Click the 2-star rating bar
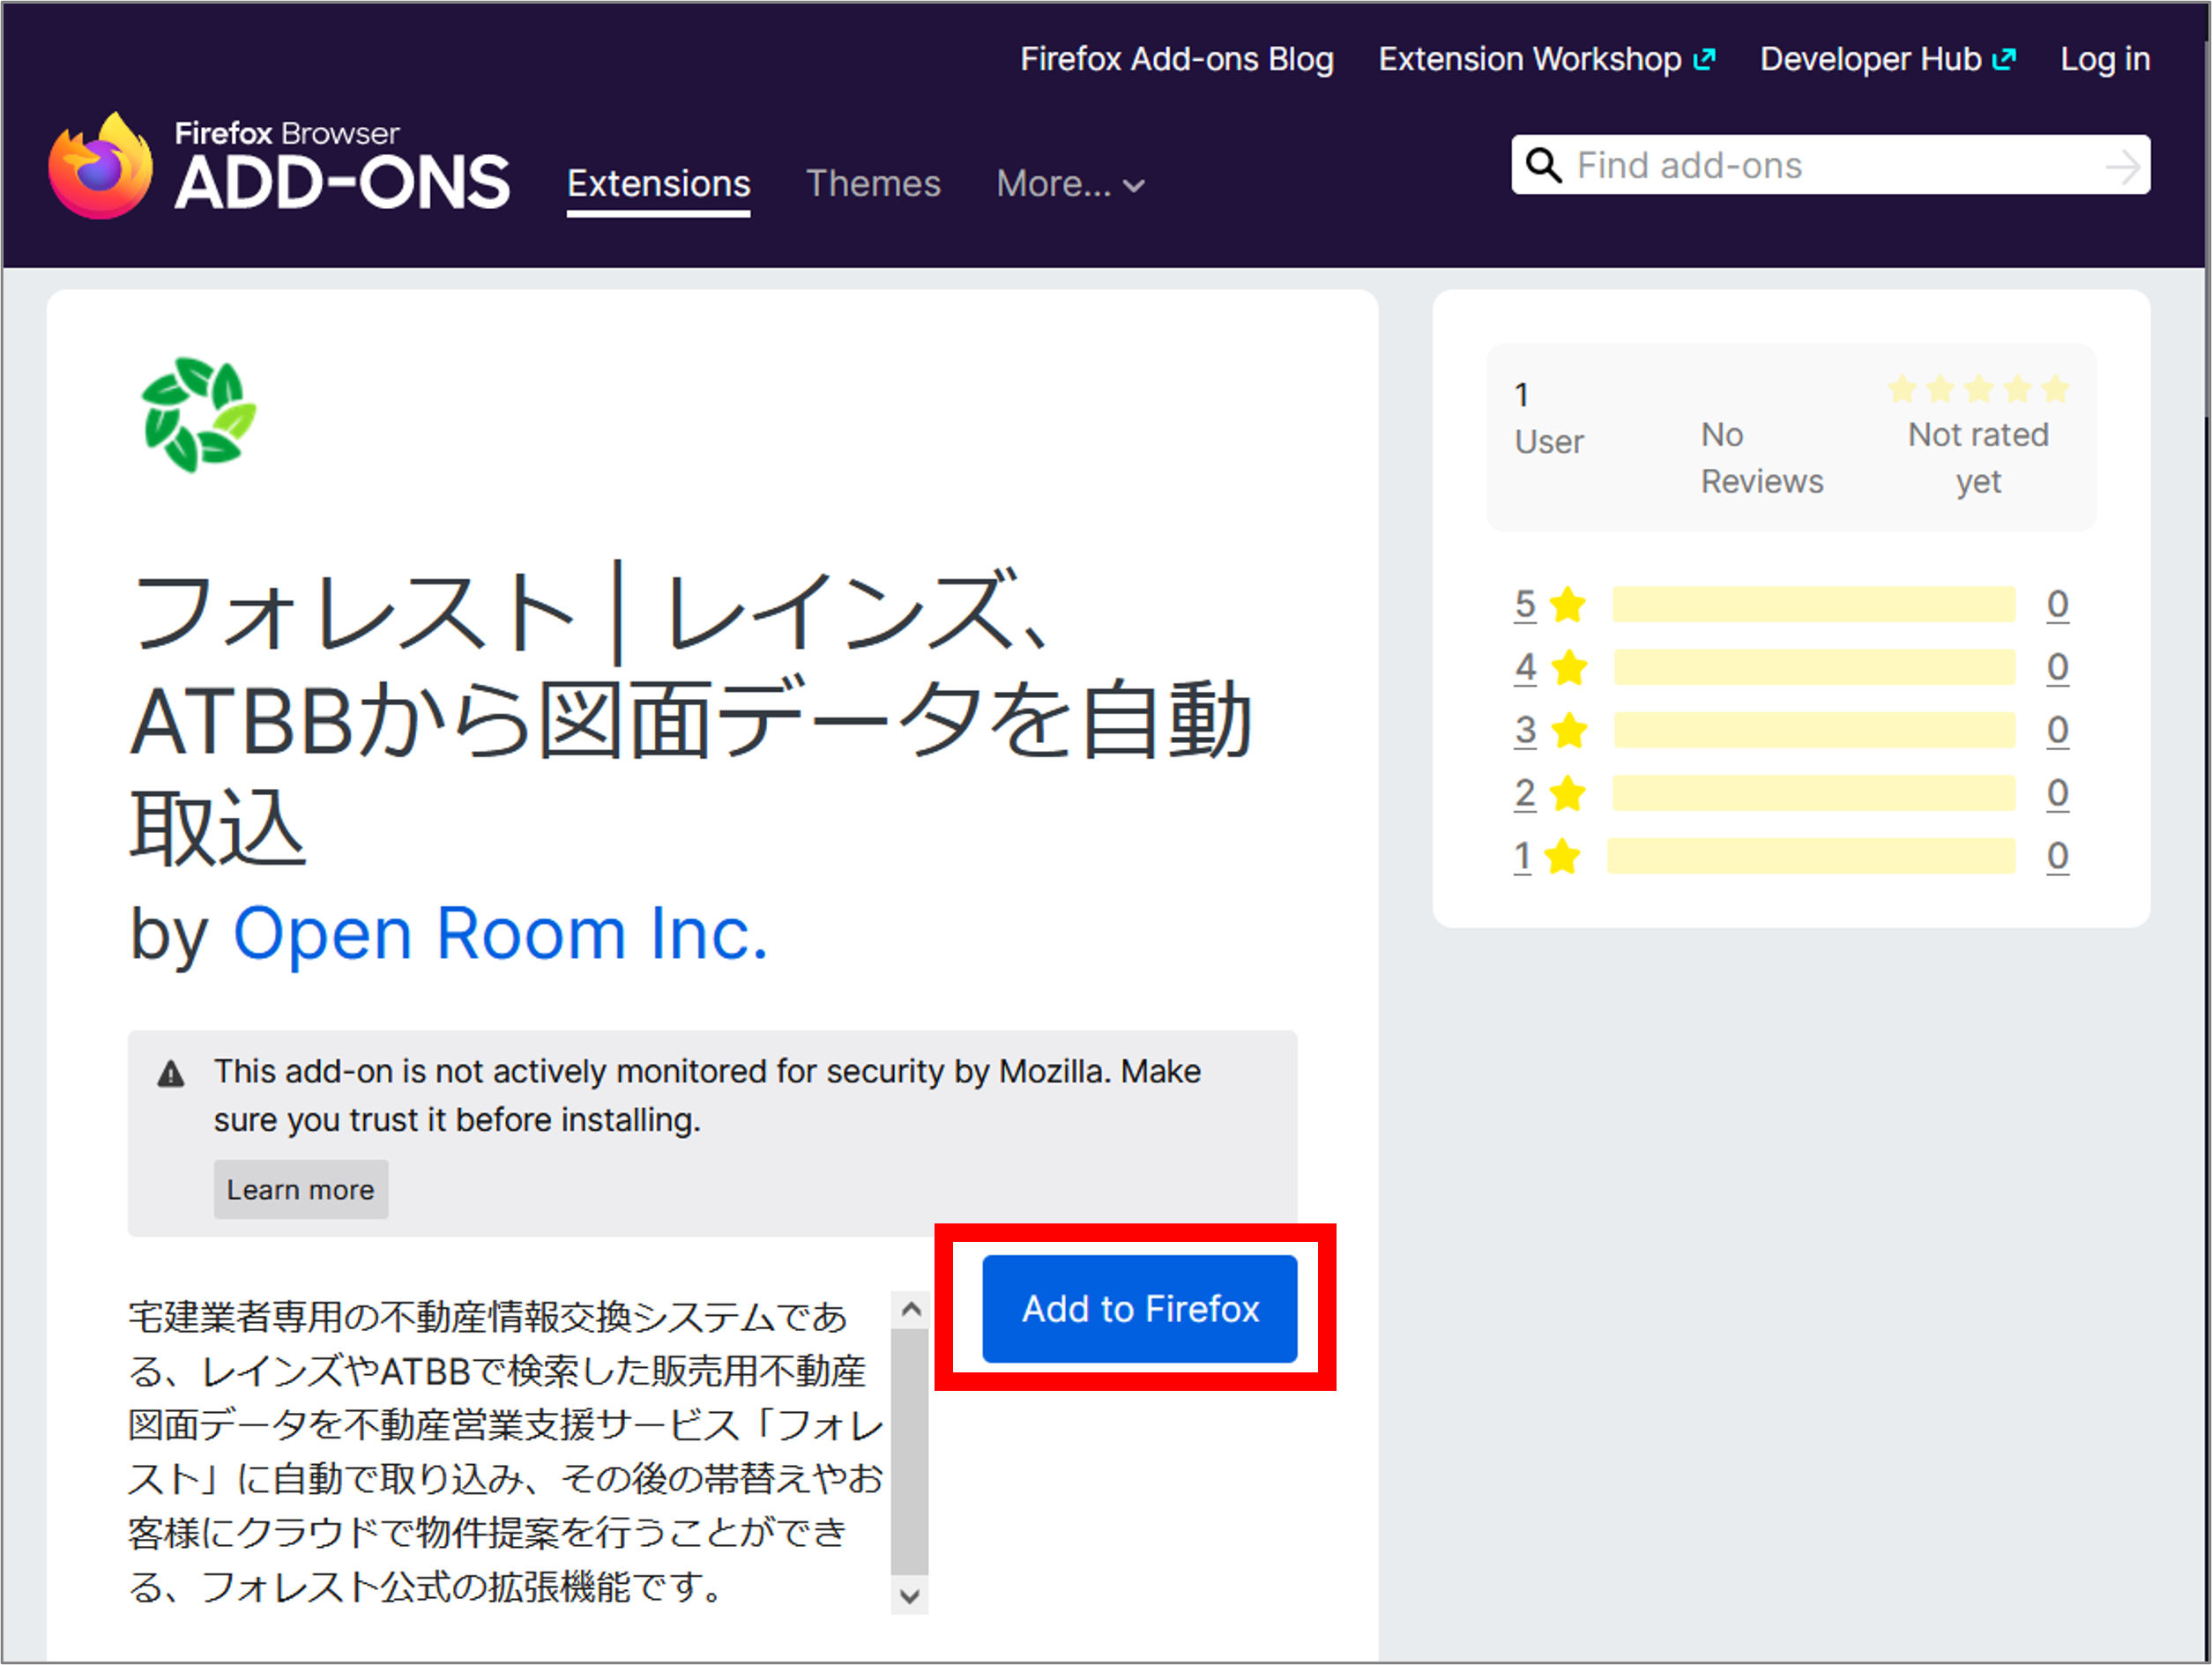The image size is (2212, 1665). tap(1813, 793)
